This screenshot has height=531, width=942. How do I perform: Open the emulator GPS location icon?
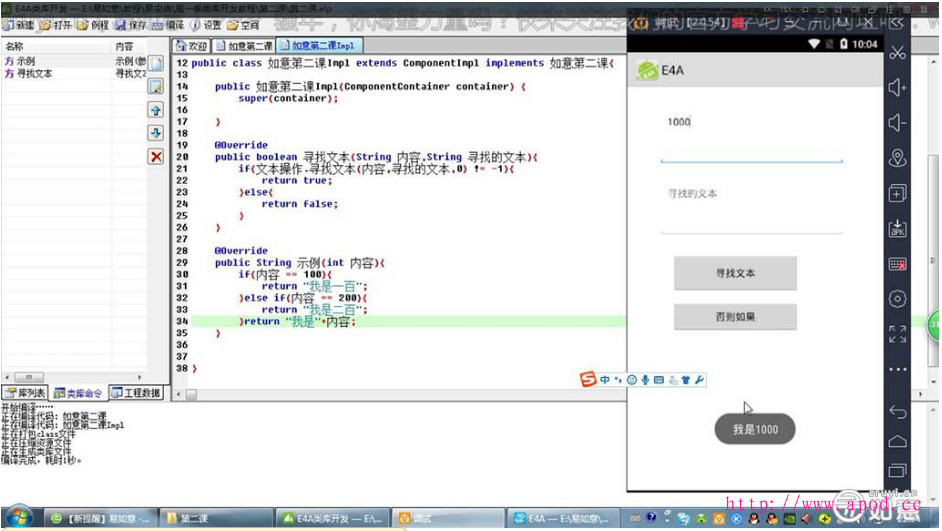point(897,158)
